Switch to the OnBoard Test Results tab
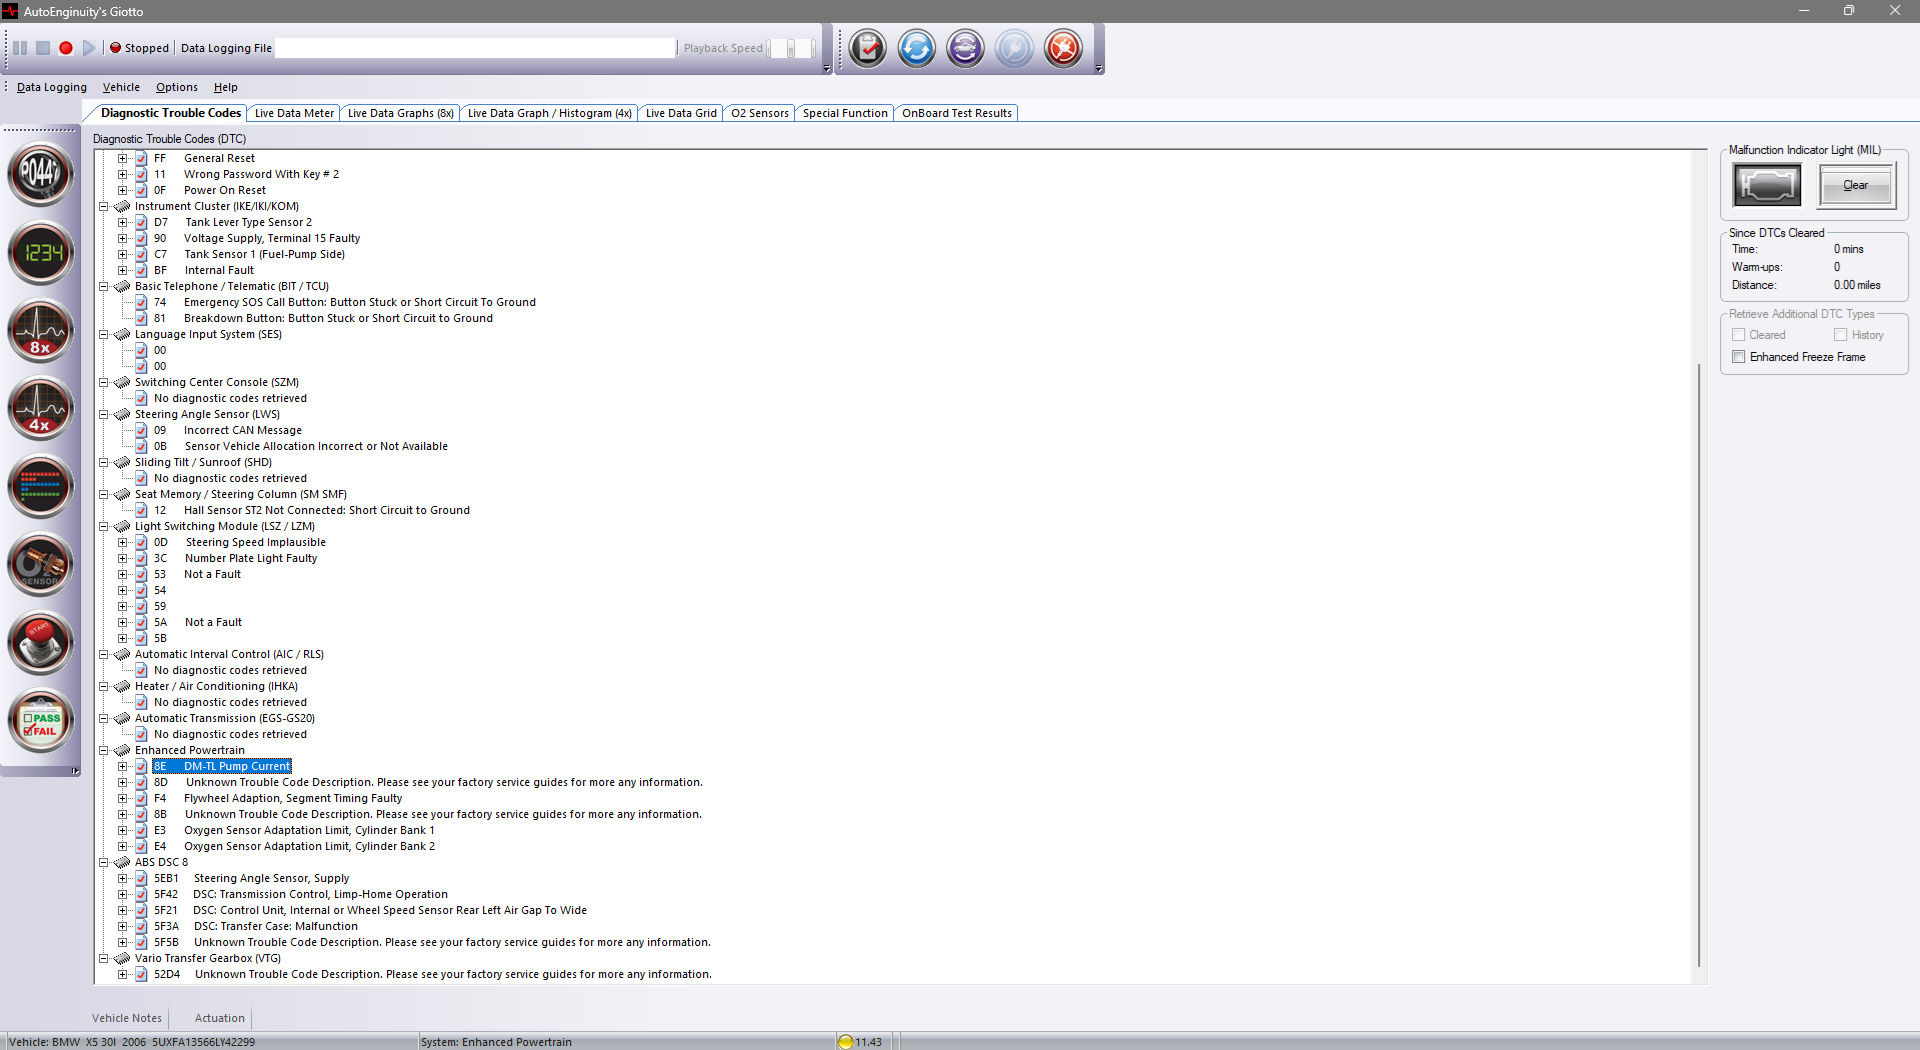This screenshot has width=1920, height=1050. (957, 113)
